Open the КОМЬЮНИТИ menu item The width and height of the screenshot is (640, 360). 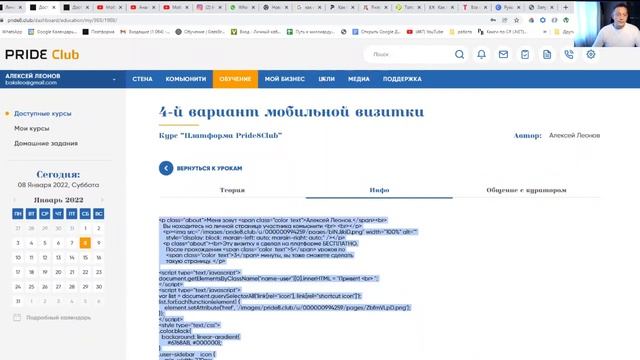186,79
